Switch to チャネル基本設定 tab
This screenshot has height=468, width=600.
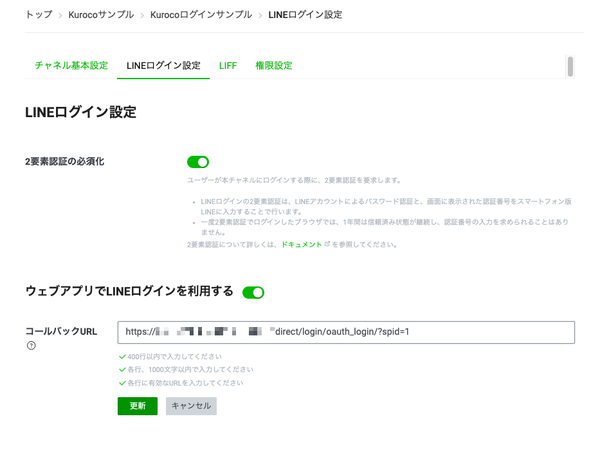72,65
